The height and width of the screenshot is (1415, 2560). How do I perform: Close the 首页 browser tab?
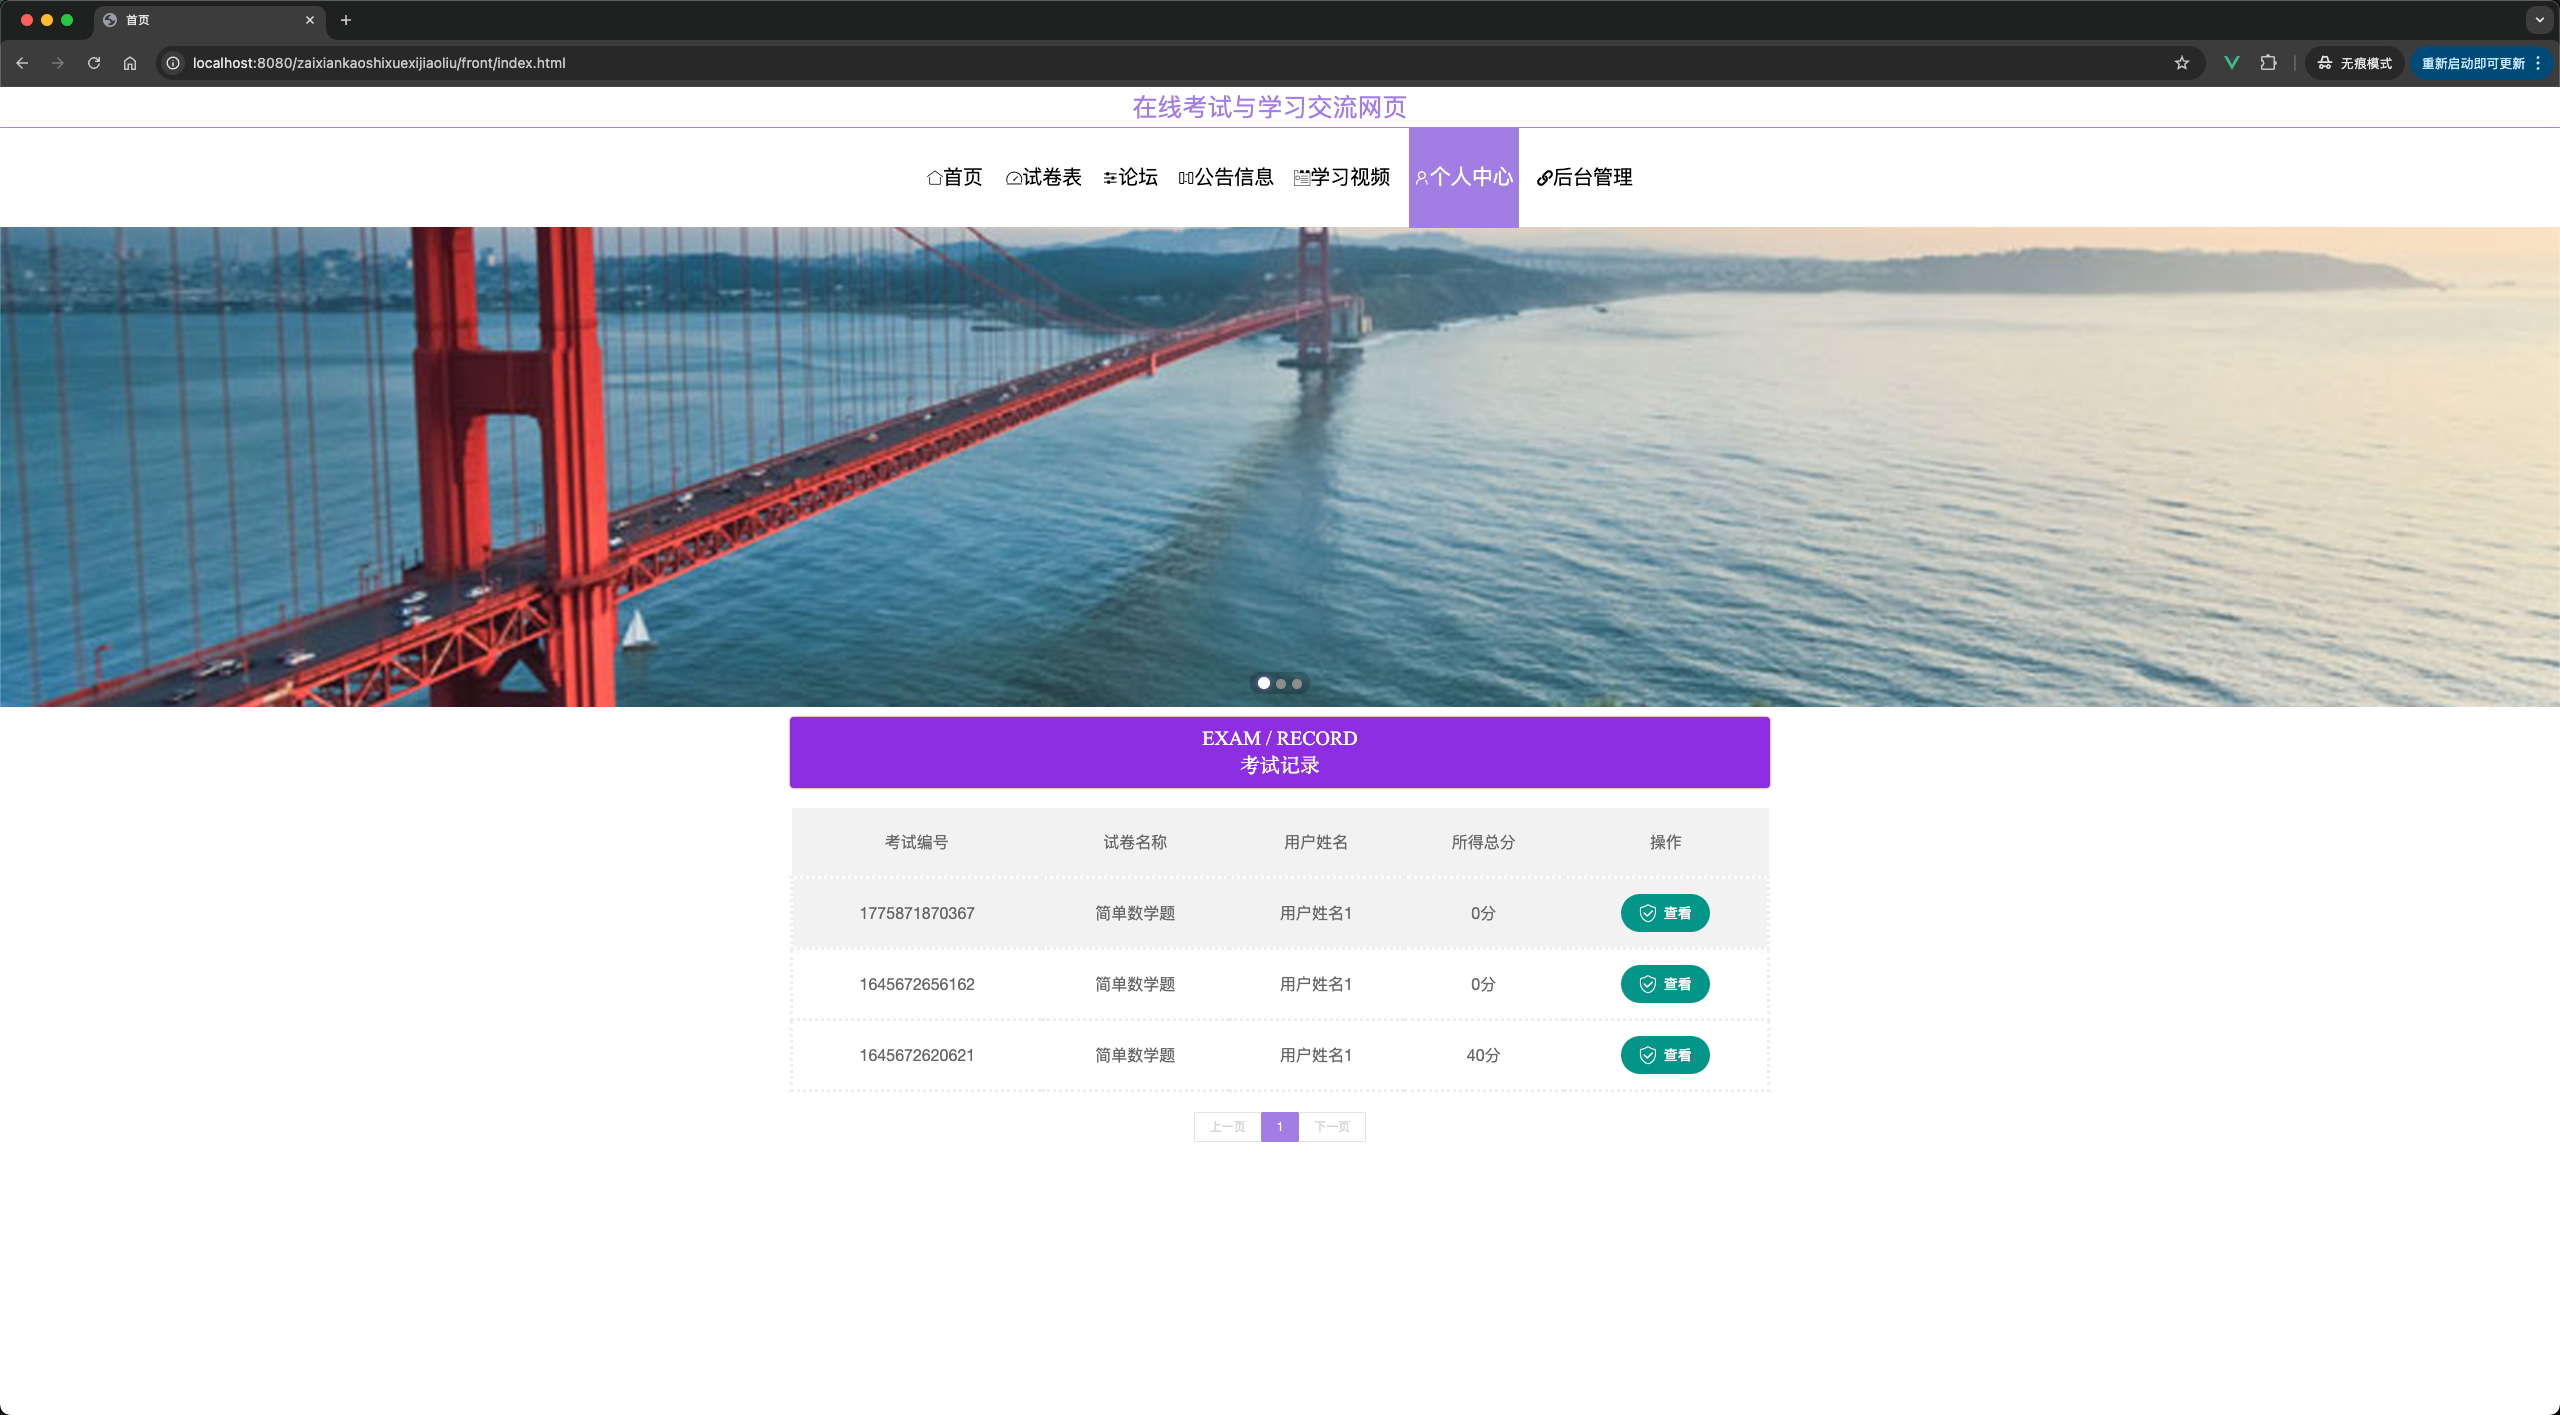coord(310,20)
